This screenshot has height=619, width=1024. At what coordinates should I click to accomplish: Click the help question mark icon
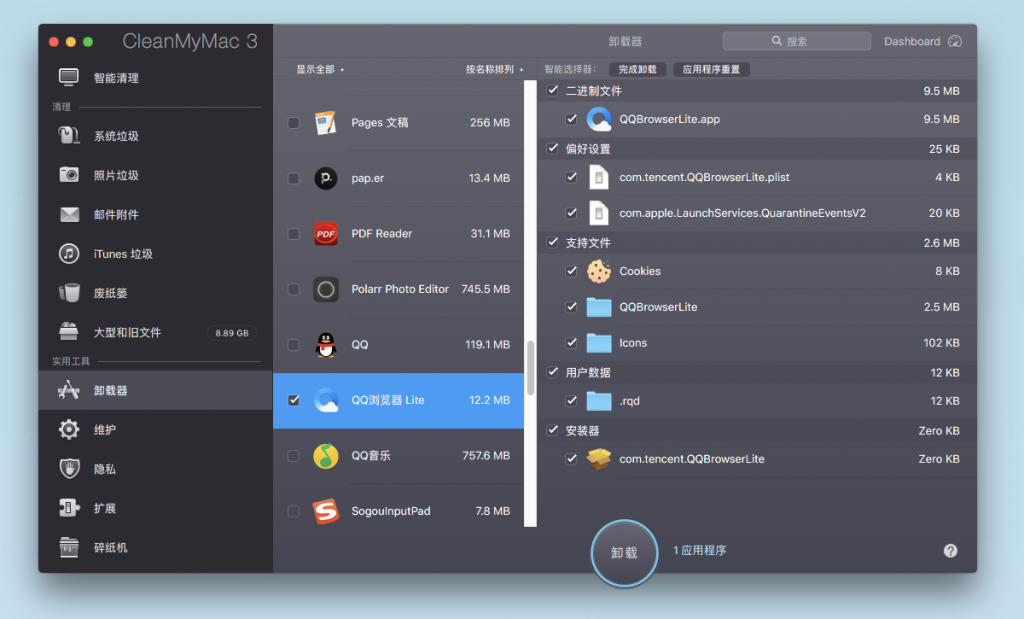point(950,550)
